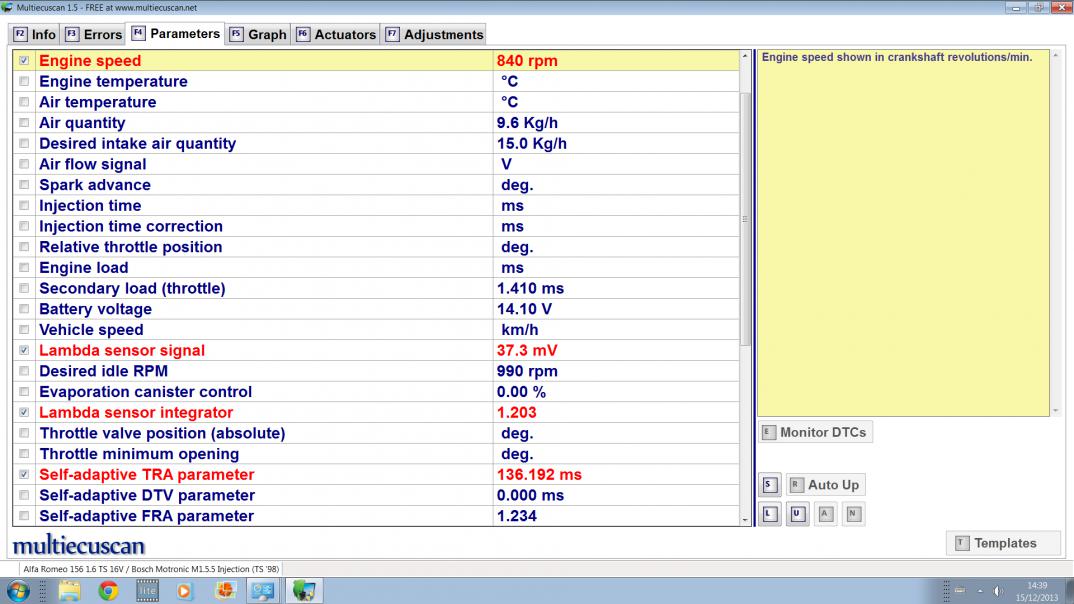The height and width of the screenshot is (604, 1074).
Task: Click the S key icon button
Action: pyautogui.click(x=769, y=485)
